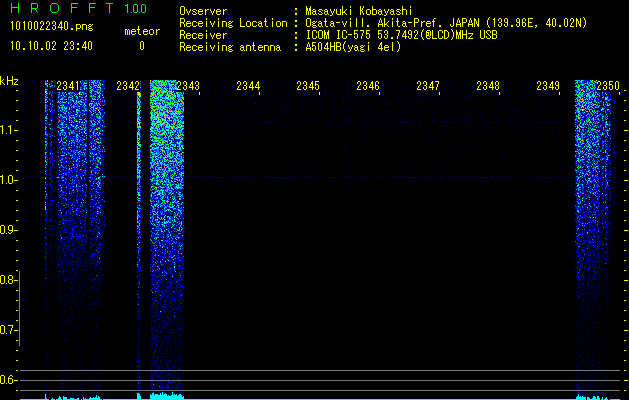Click the meteor count value 0
The width and height of the screenshot is (629, 400).
coord(142,46)
